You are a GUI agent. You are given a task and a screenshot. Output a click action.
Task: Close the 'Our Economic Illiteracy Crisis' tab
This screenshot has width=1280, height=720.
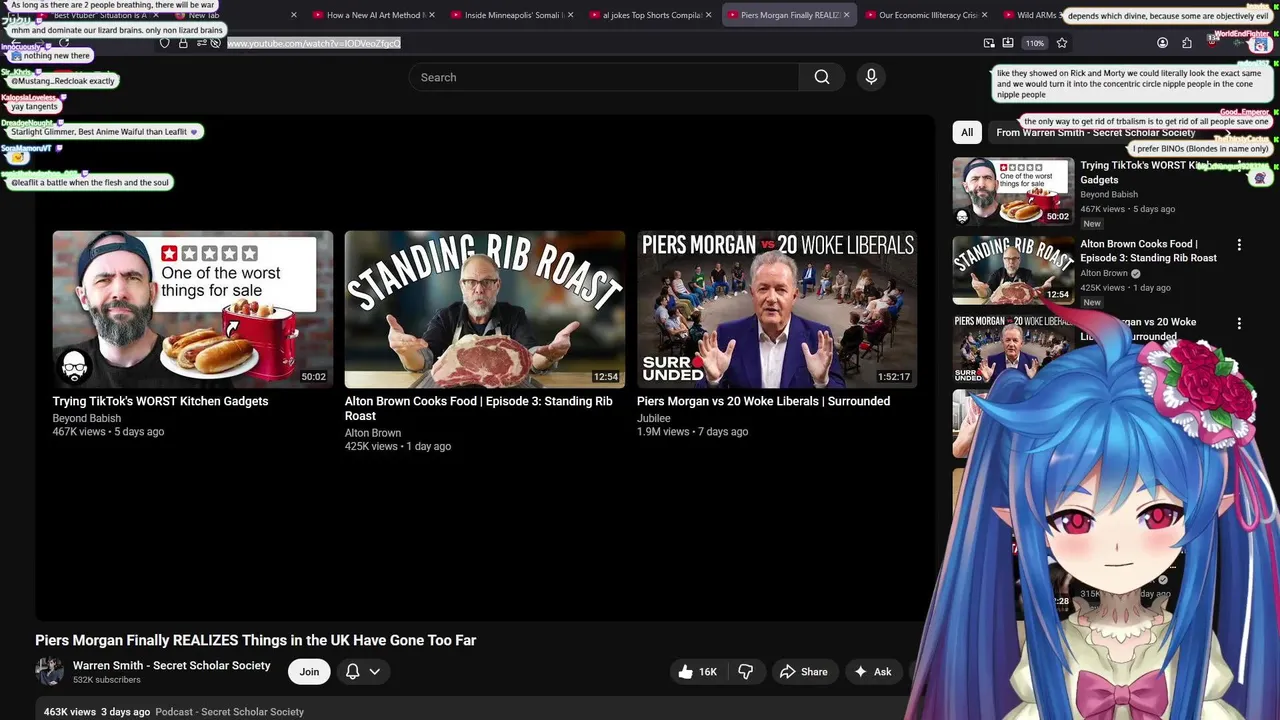point(985,15)
